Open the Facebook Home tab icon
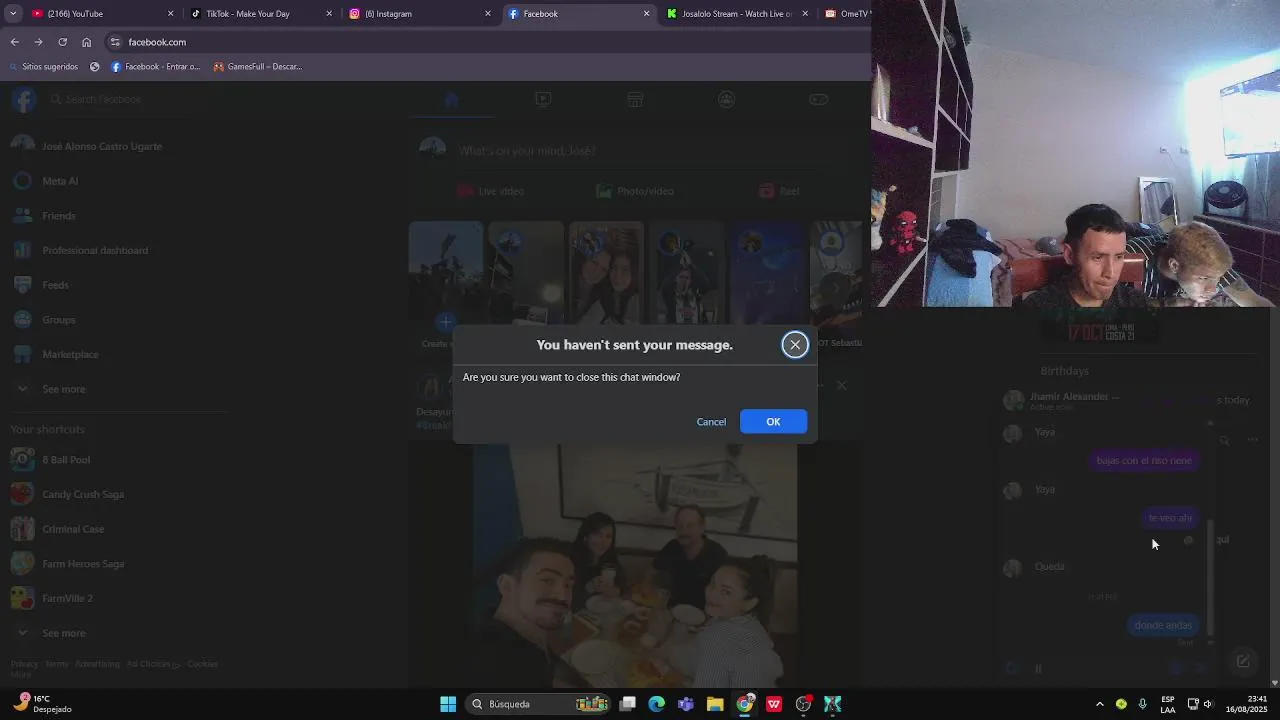The height and width of the screenshot is (720, 1280). (x=451, y=99)
